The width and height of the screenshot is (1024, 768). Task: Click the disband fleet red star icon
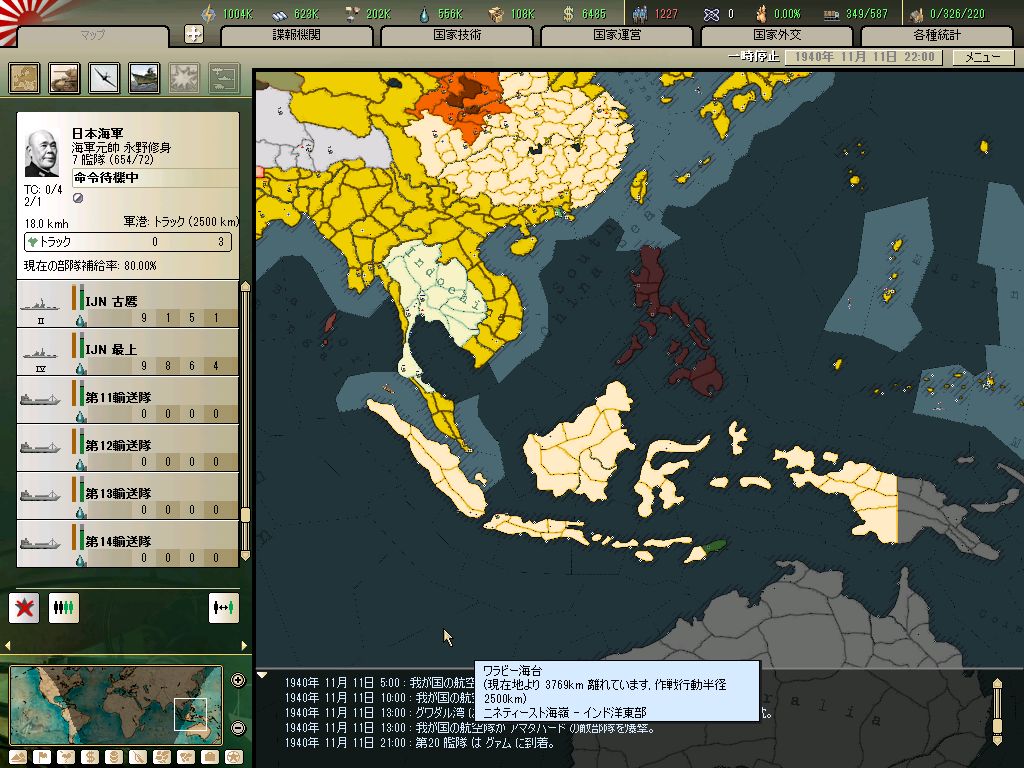pos(24,608)
